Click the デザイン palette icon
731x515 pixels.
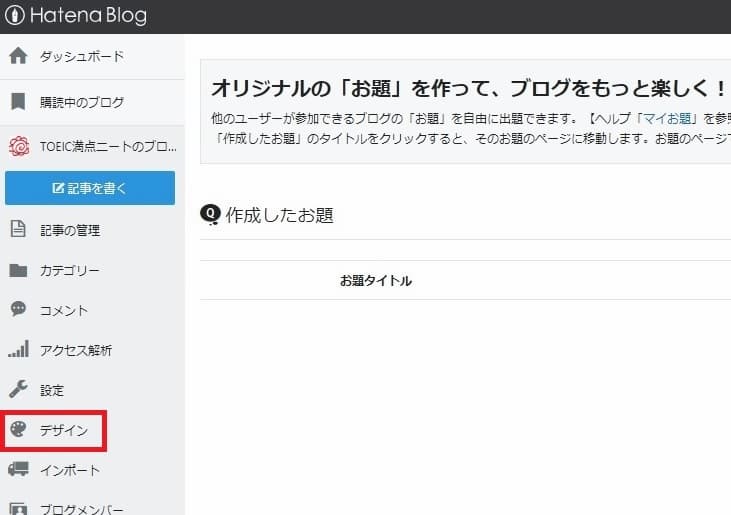(19, 429)
